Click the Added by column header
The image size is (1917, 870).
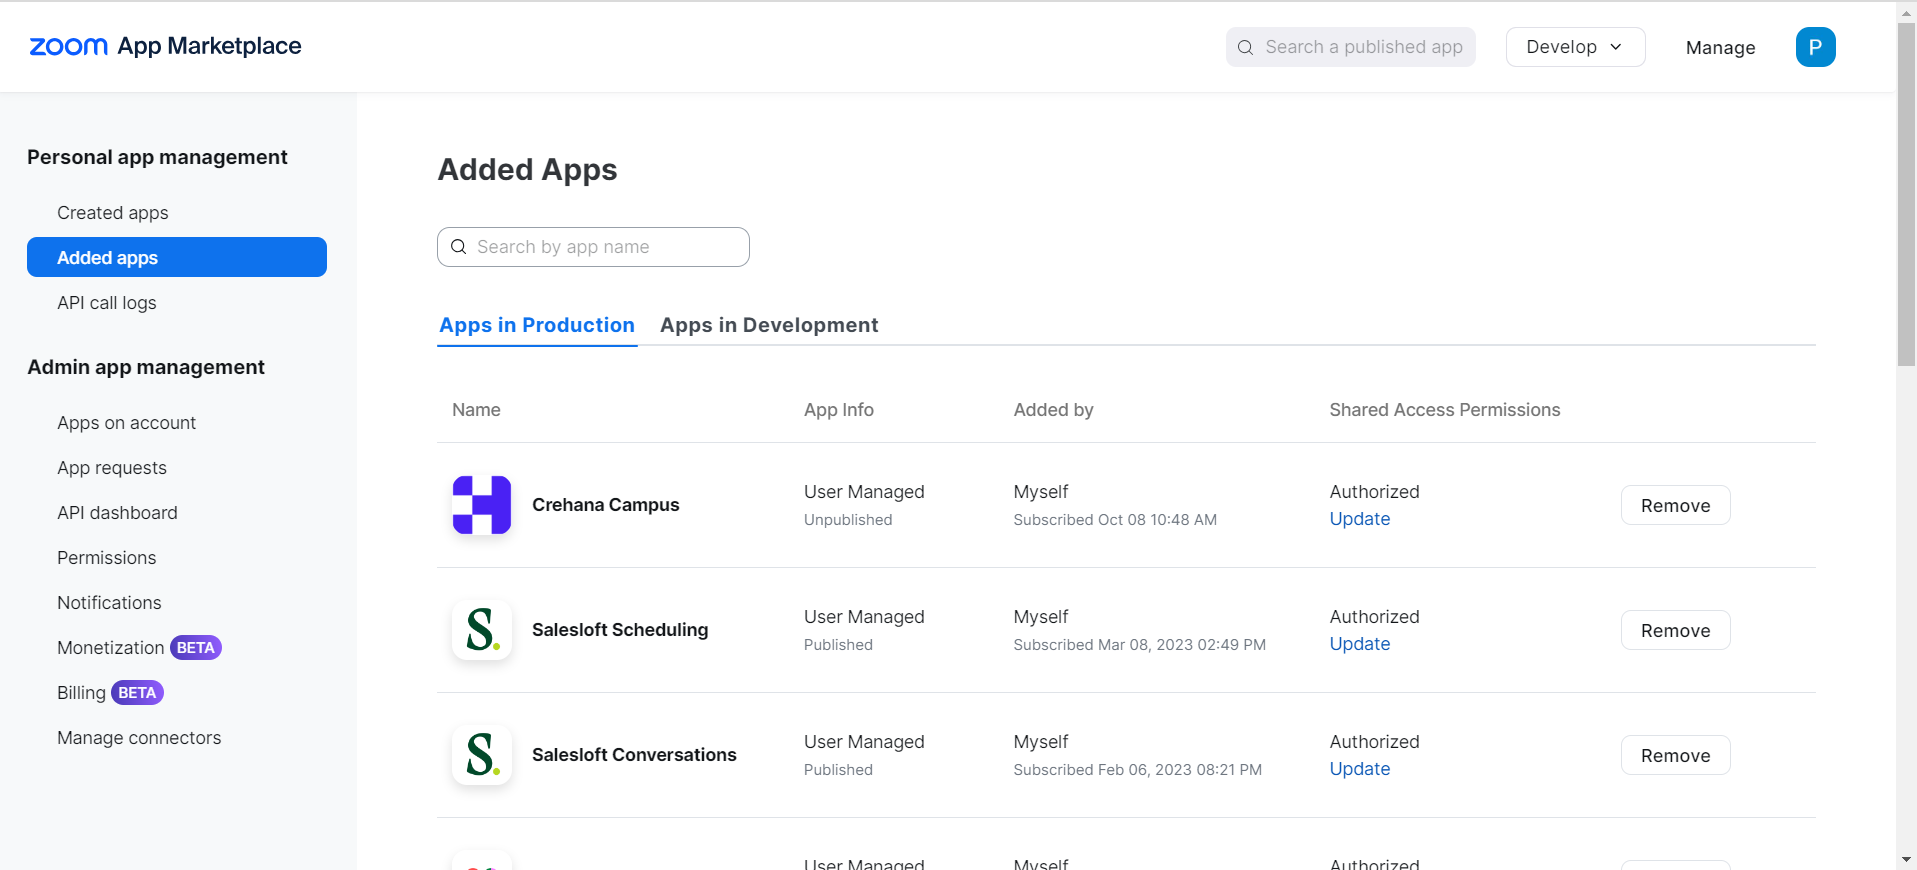(1053, 410)
